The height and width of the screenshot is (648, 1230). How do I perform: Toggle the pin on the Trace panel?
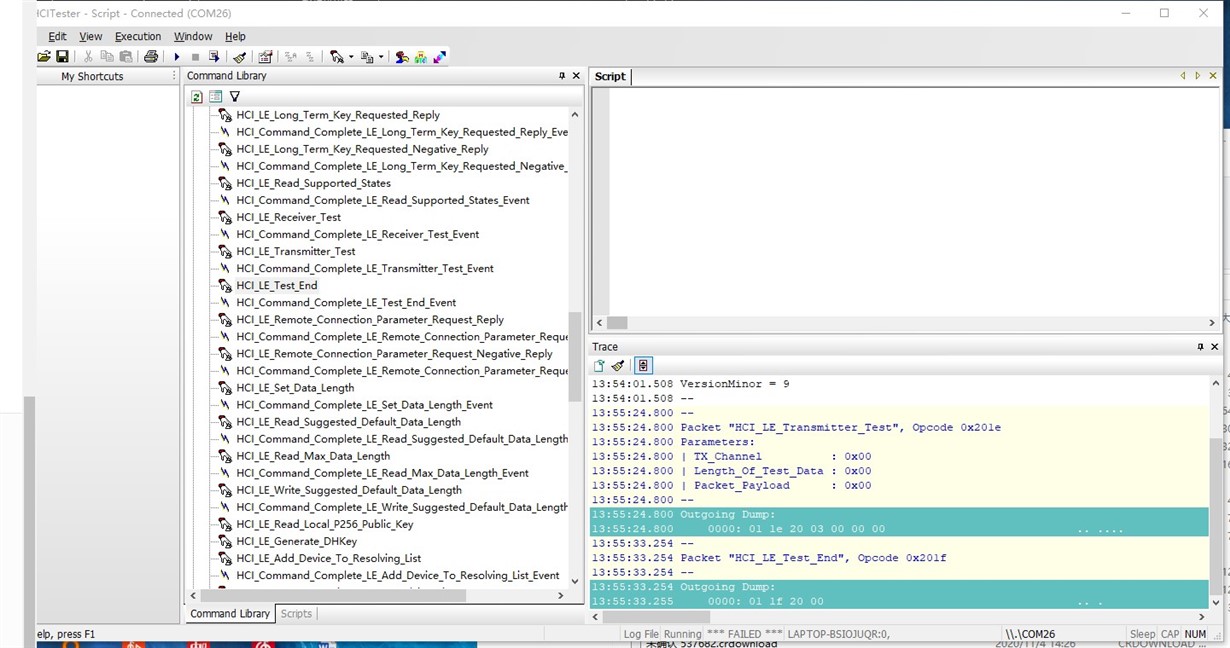pos(1201,347)
